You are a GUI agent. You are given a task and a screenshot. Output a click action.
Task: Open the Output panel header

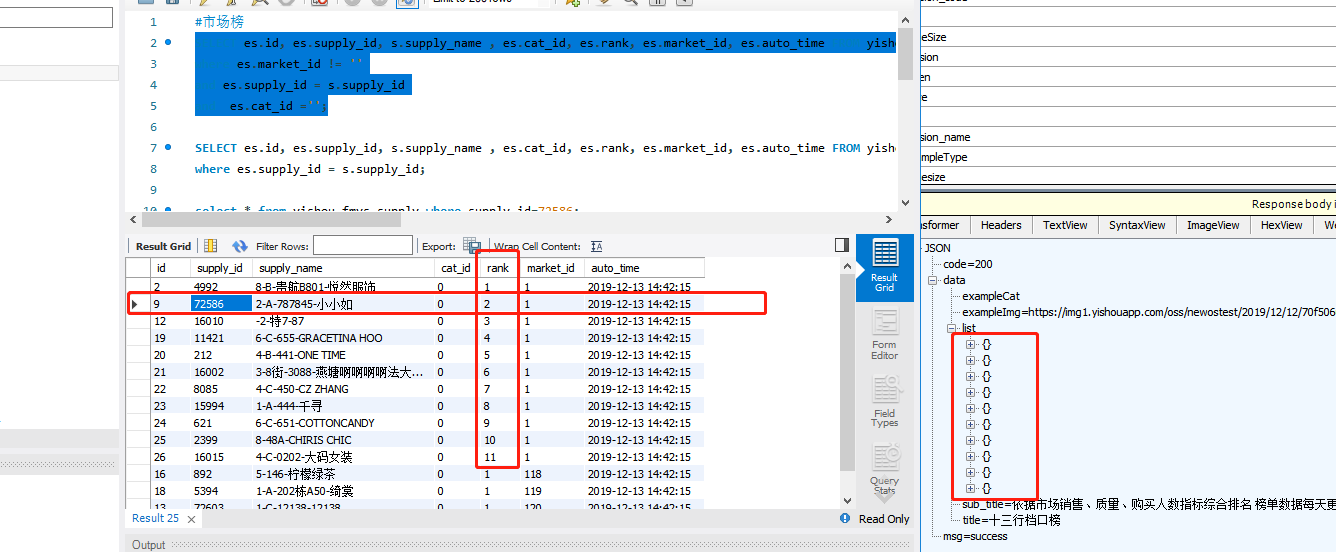click(x=149, y=545)
